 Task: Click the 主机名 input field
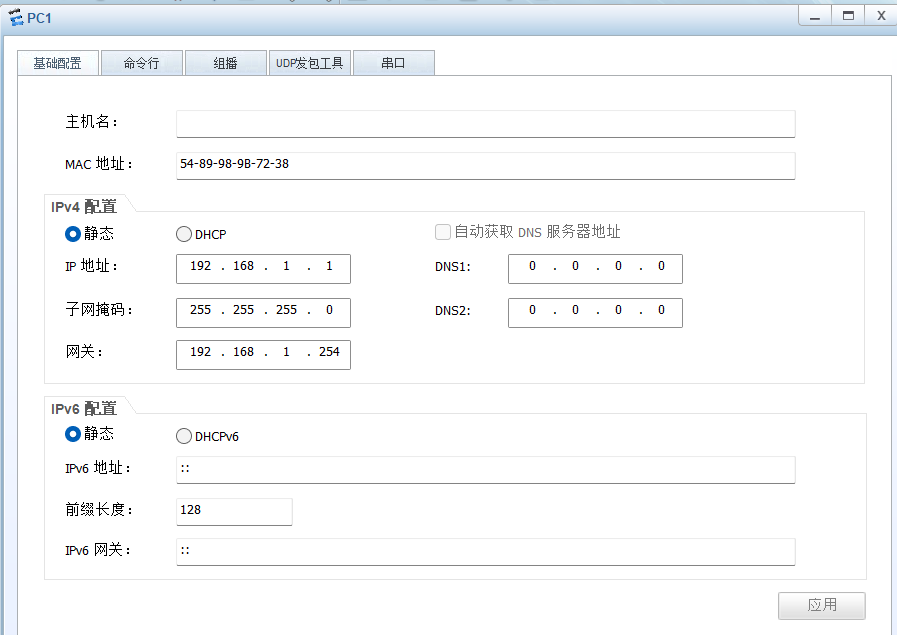[486, 124]
